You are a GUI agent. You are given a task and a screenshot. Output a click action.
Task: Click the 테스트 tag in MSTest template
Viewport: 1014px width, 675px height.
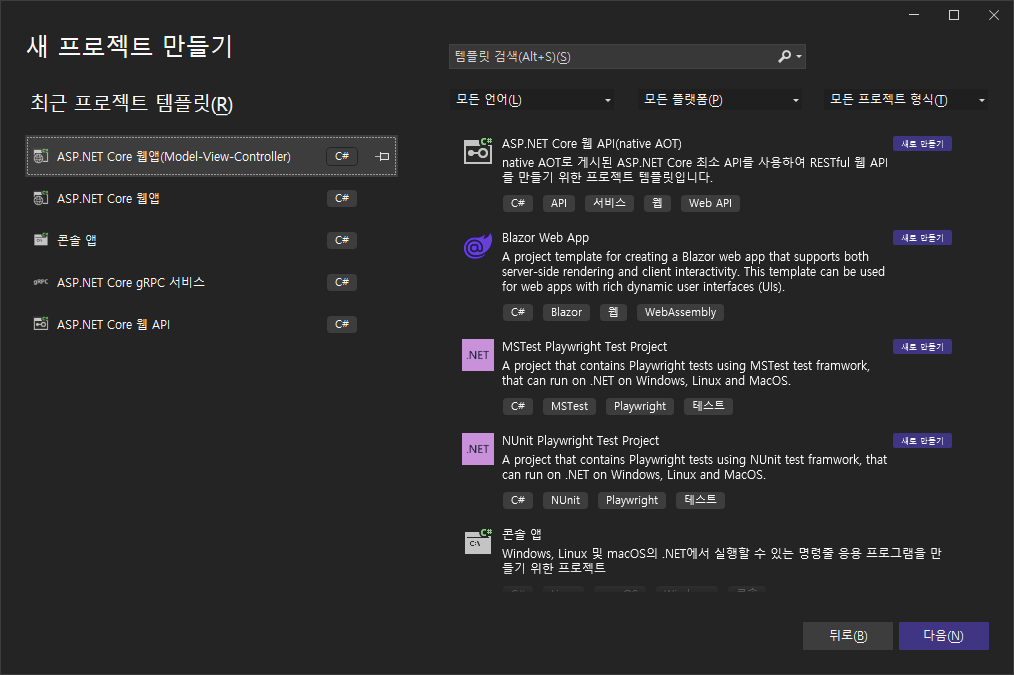tap(708, 406)
